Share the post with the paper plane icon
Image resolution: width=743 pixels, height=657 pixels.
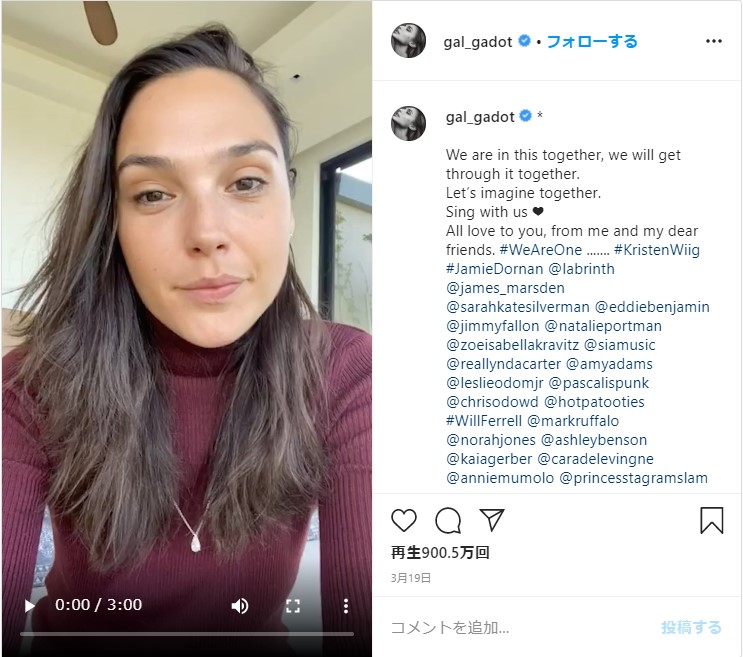click(491, 520)
